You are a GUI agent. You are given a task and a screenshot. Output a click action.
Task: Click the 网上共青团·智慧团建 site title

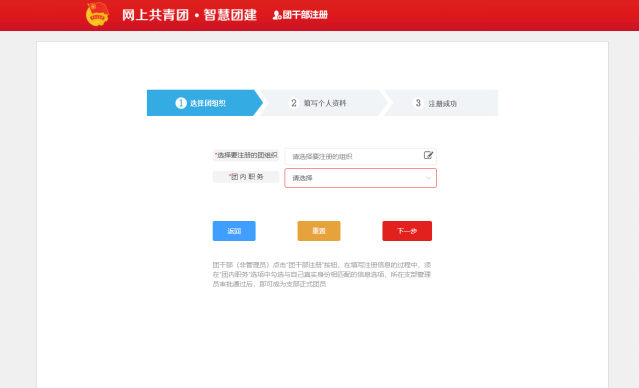[189, 15]
